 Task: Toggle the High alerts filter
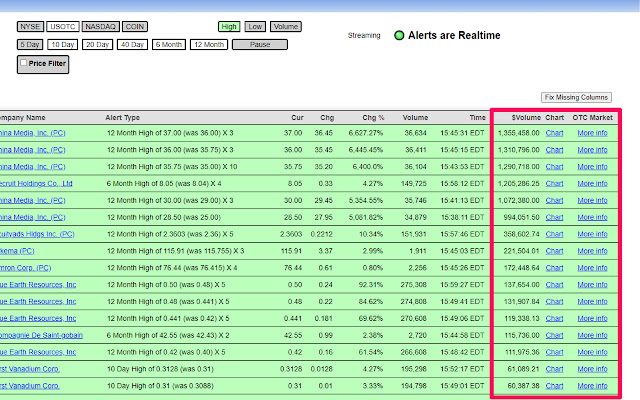click(x=229, y=27)
